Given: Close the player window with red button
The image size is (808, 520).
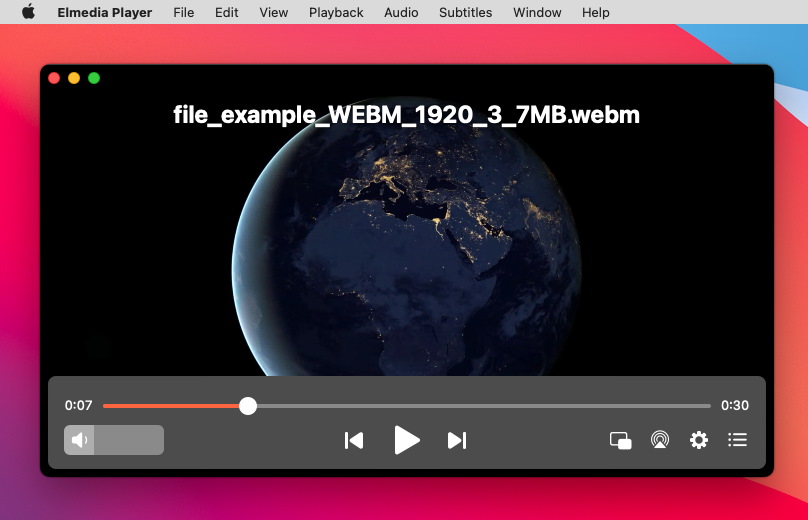Looking at the screenshot, I should pos(54,78).
